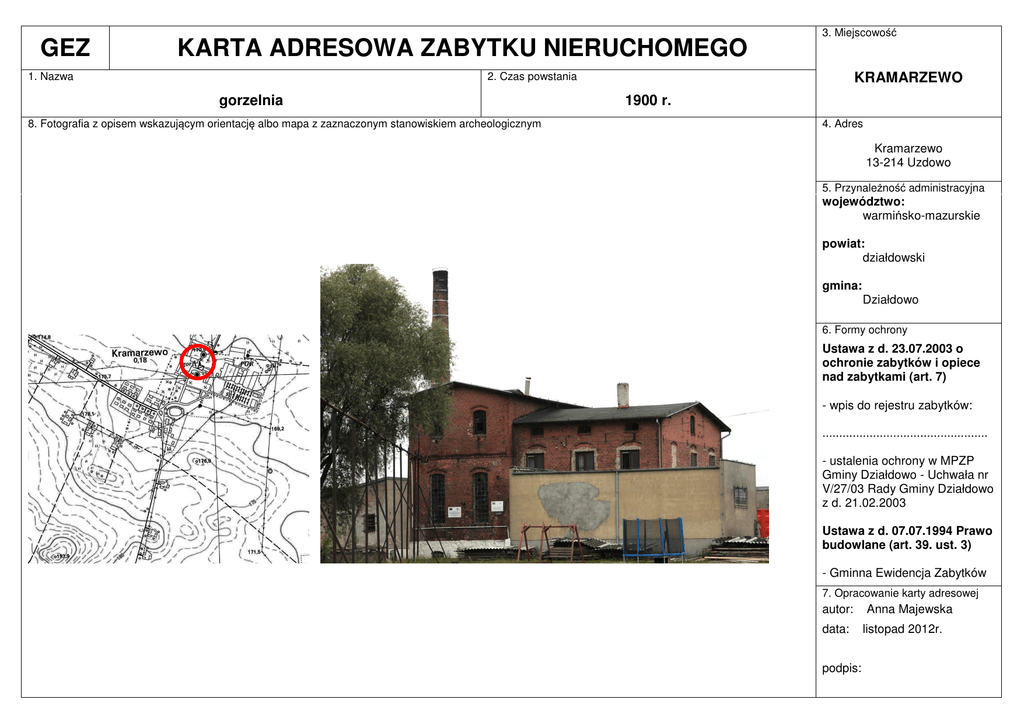Select the locality text KRAMARZEWO

(x=908, y=77)
